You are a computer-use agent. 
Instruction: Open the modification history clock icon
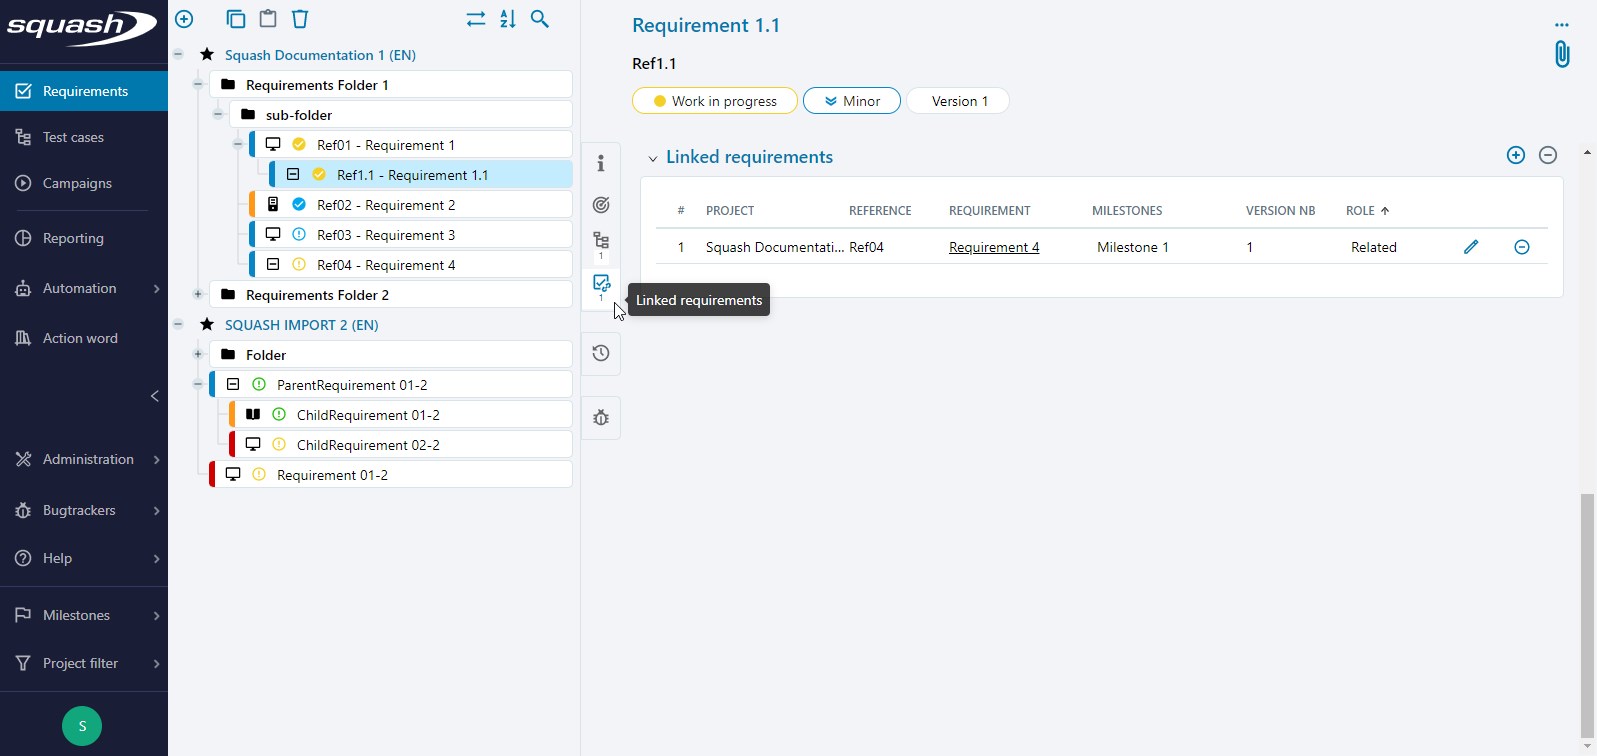601,353
